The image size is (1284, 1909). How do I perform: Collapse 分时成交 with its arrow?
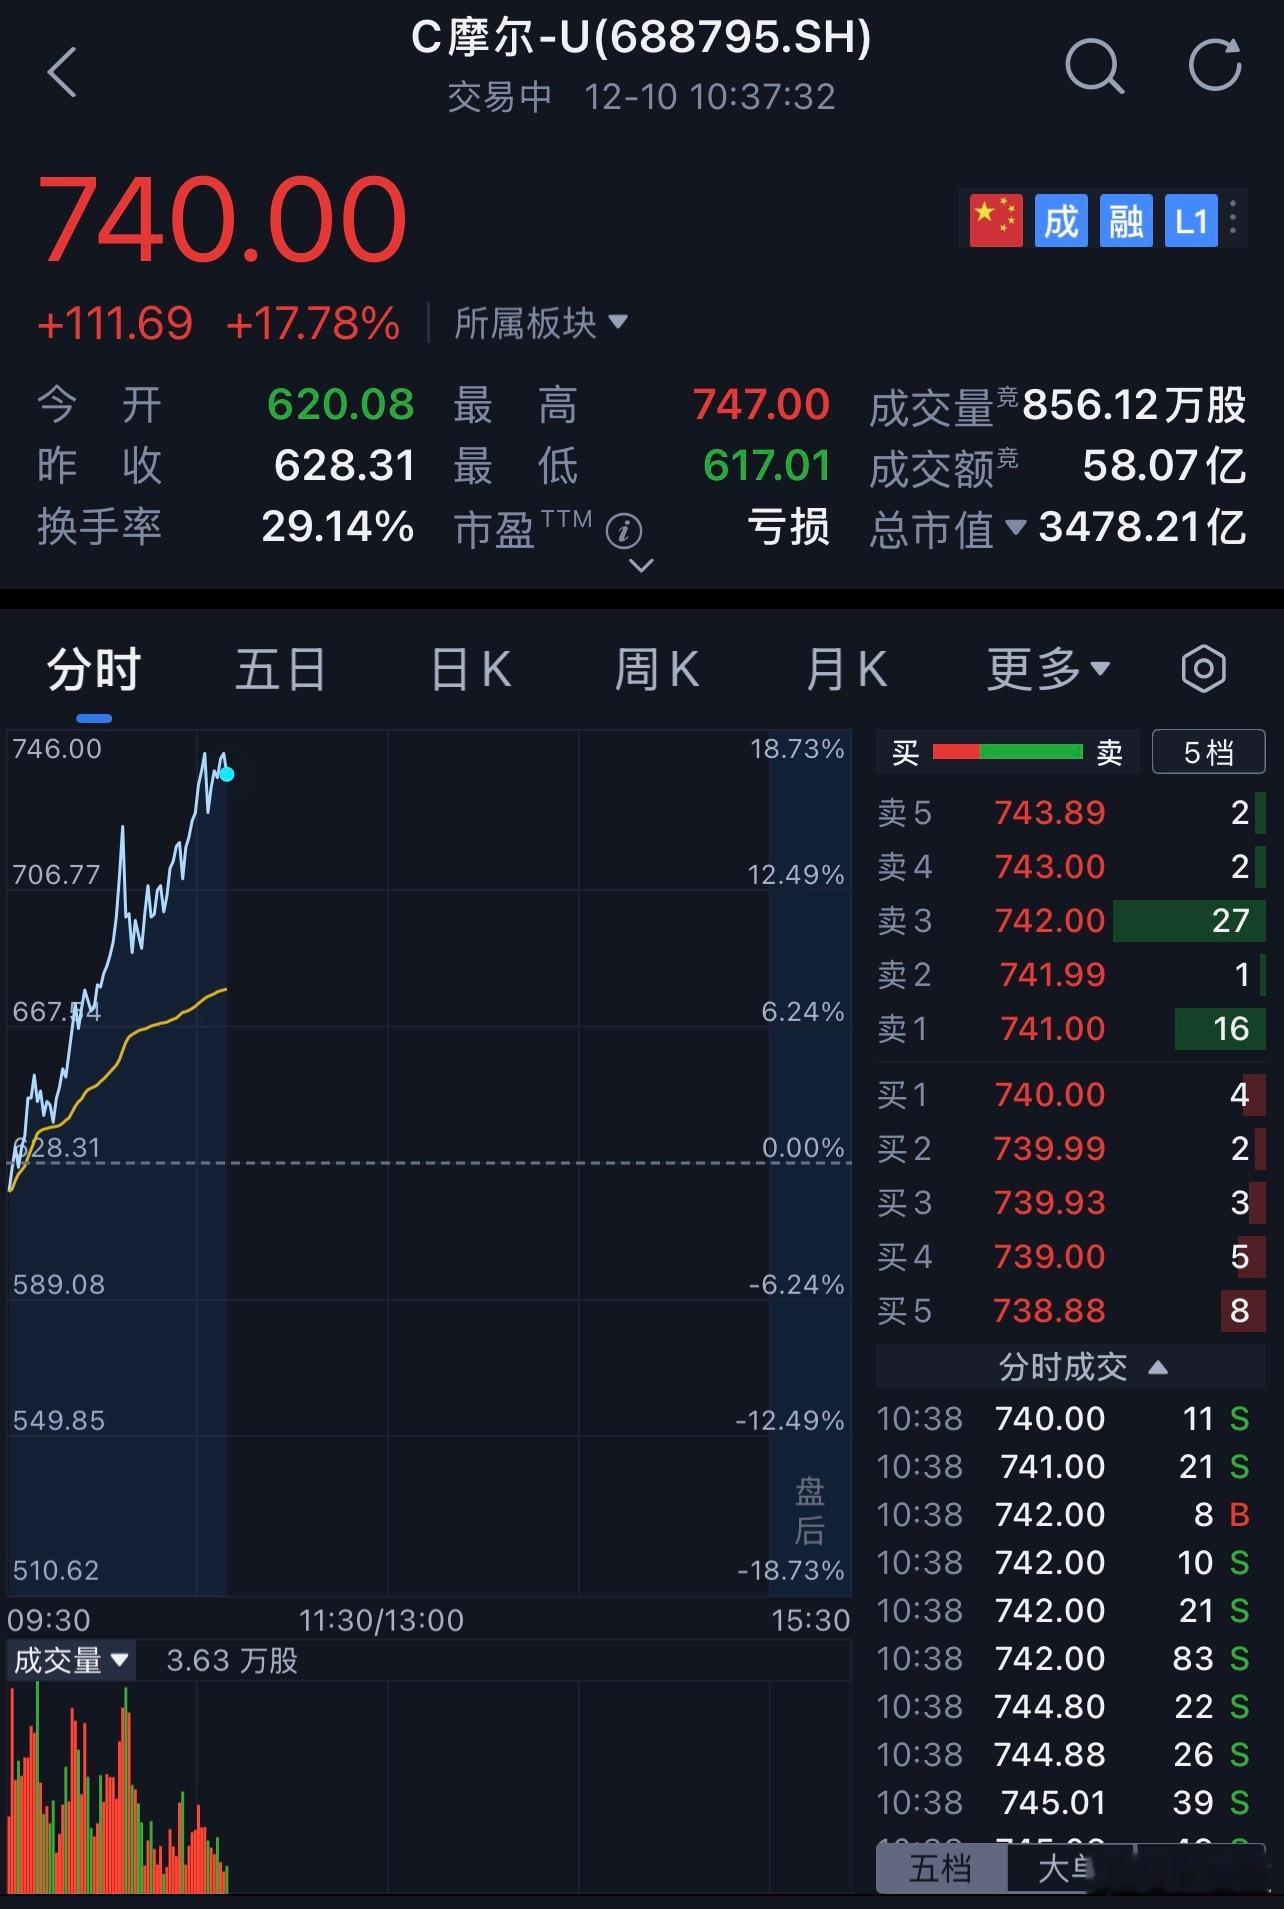click(x=1157, y=1367)
